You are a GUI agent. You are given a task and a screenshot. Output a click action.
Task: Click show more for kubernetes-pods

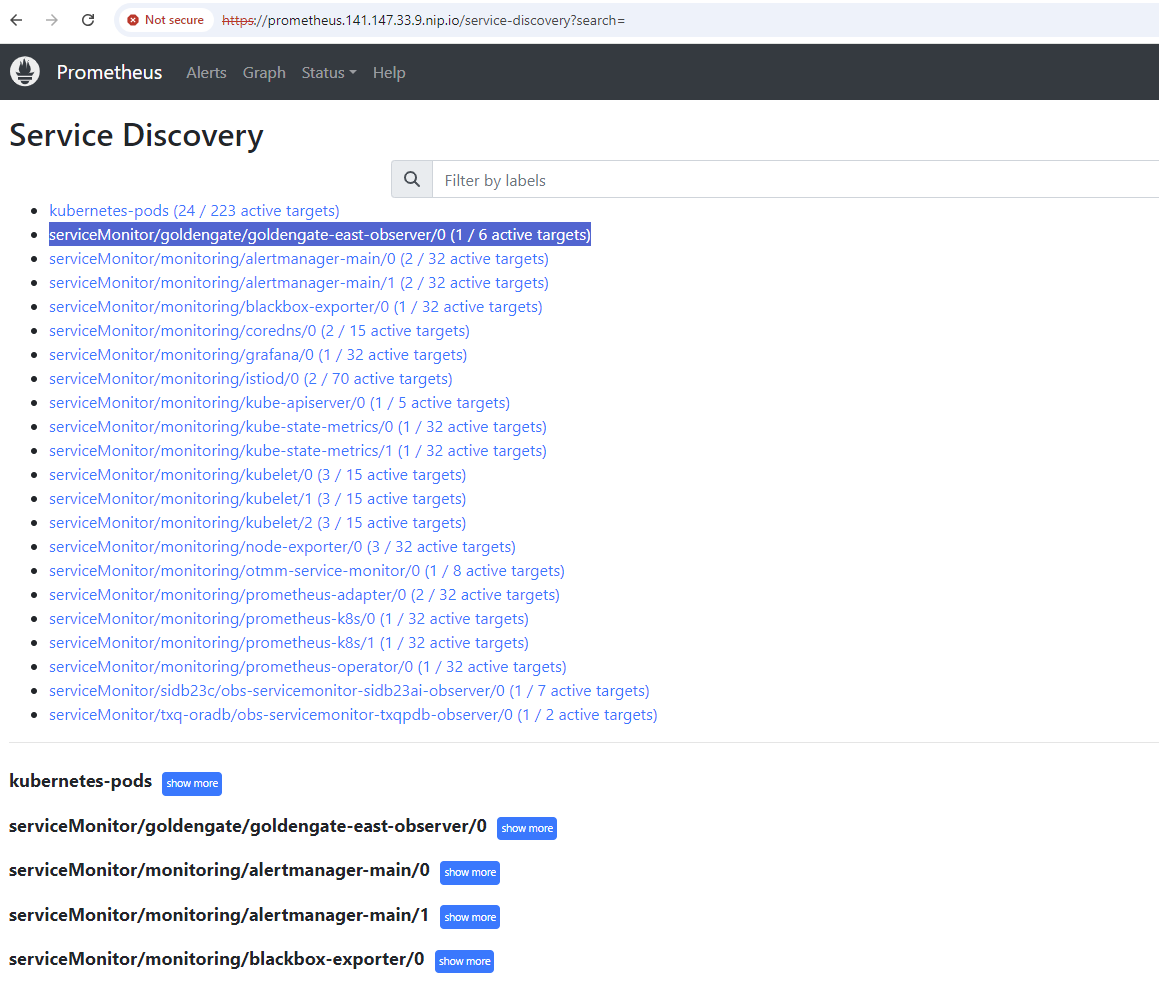click(x=191, y=783)
